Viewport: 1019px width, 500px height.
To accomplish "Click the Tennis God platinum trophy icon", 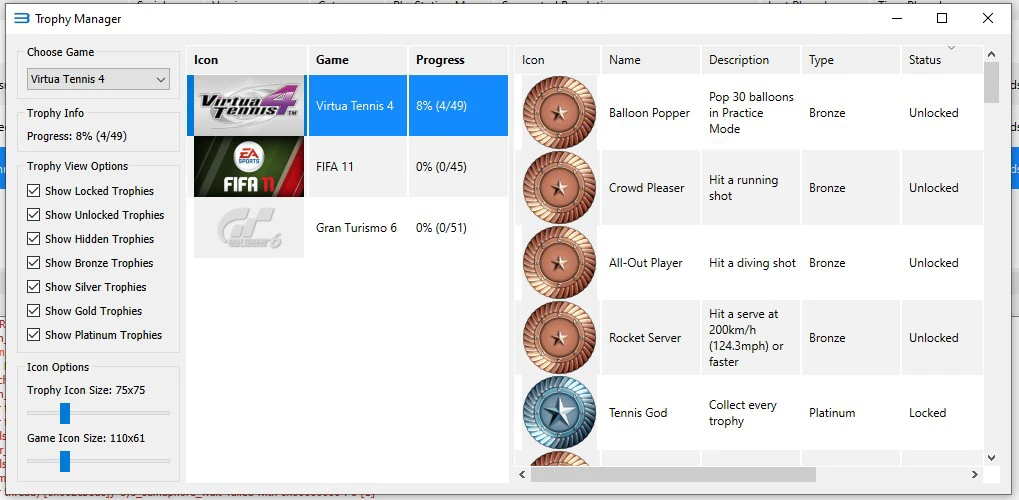I will tap(559, 413).
